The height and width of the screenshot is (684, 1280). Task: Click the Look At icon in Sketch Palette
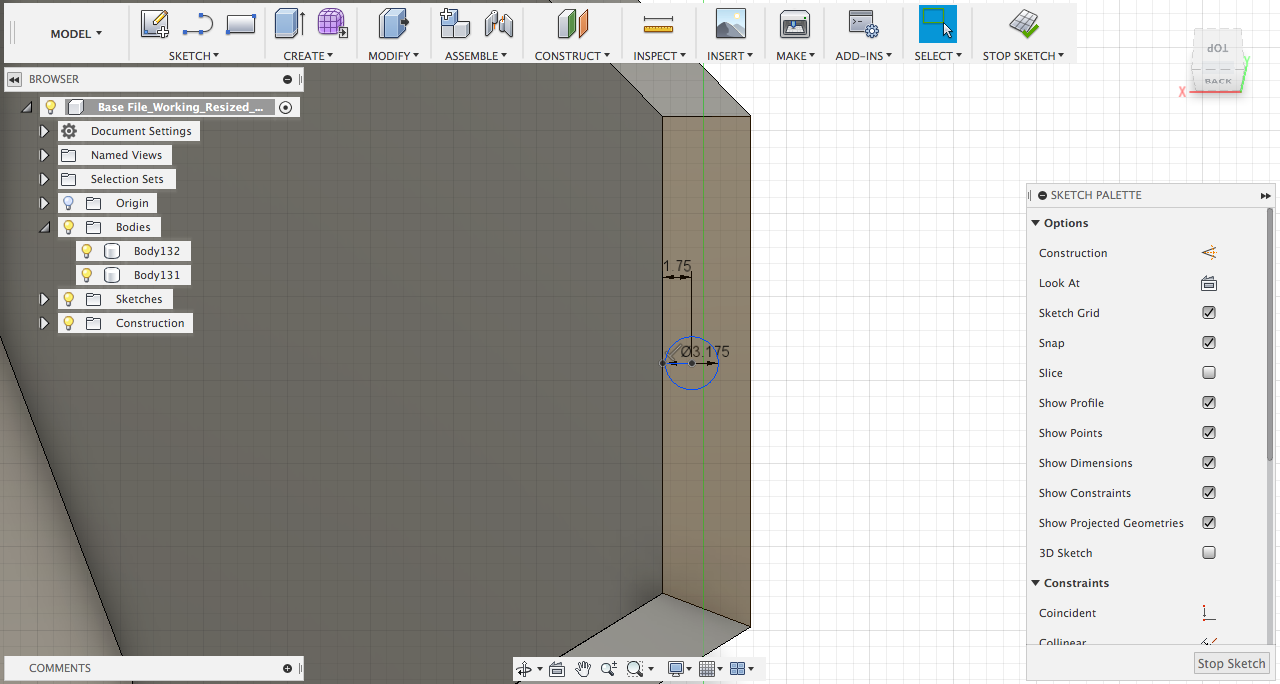click(x=1209, y=283)
